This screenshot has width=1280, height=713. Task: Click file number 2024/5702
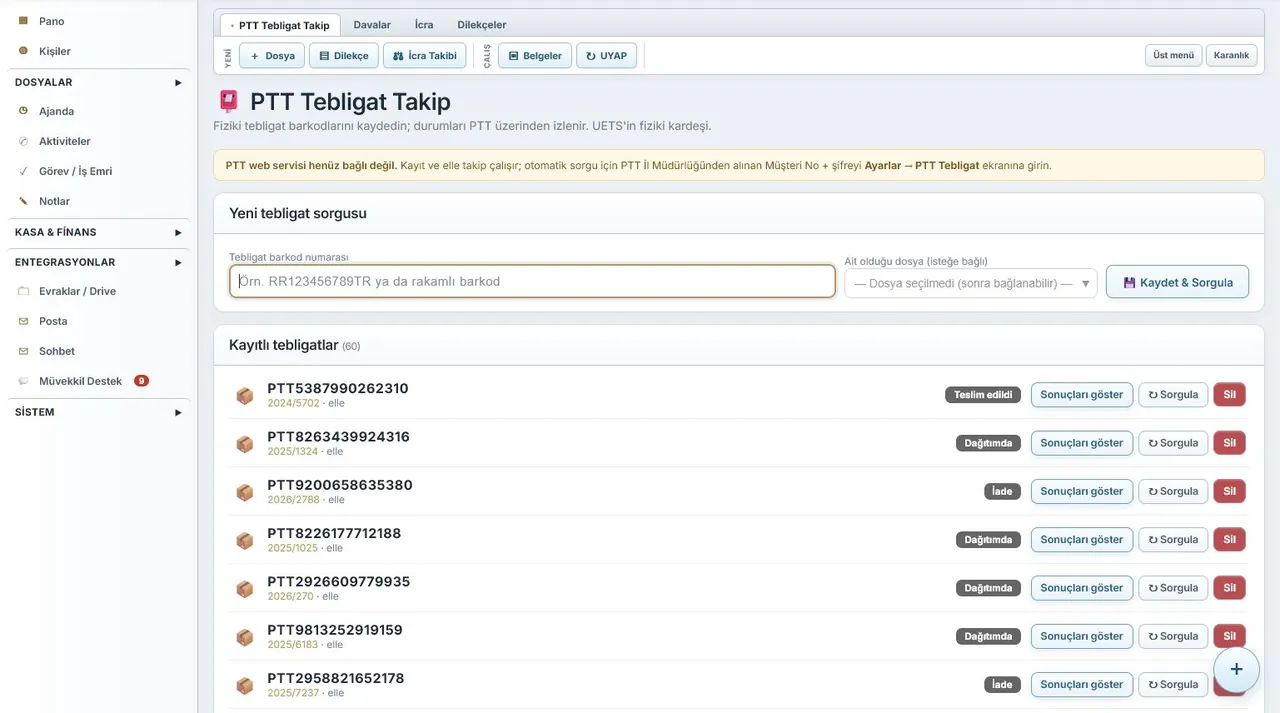pyautogui.click(x=293, y=403)
